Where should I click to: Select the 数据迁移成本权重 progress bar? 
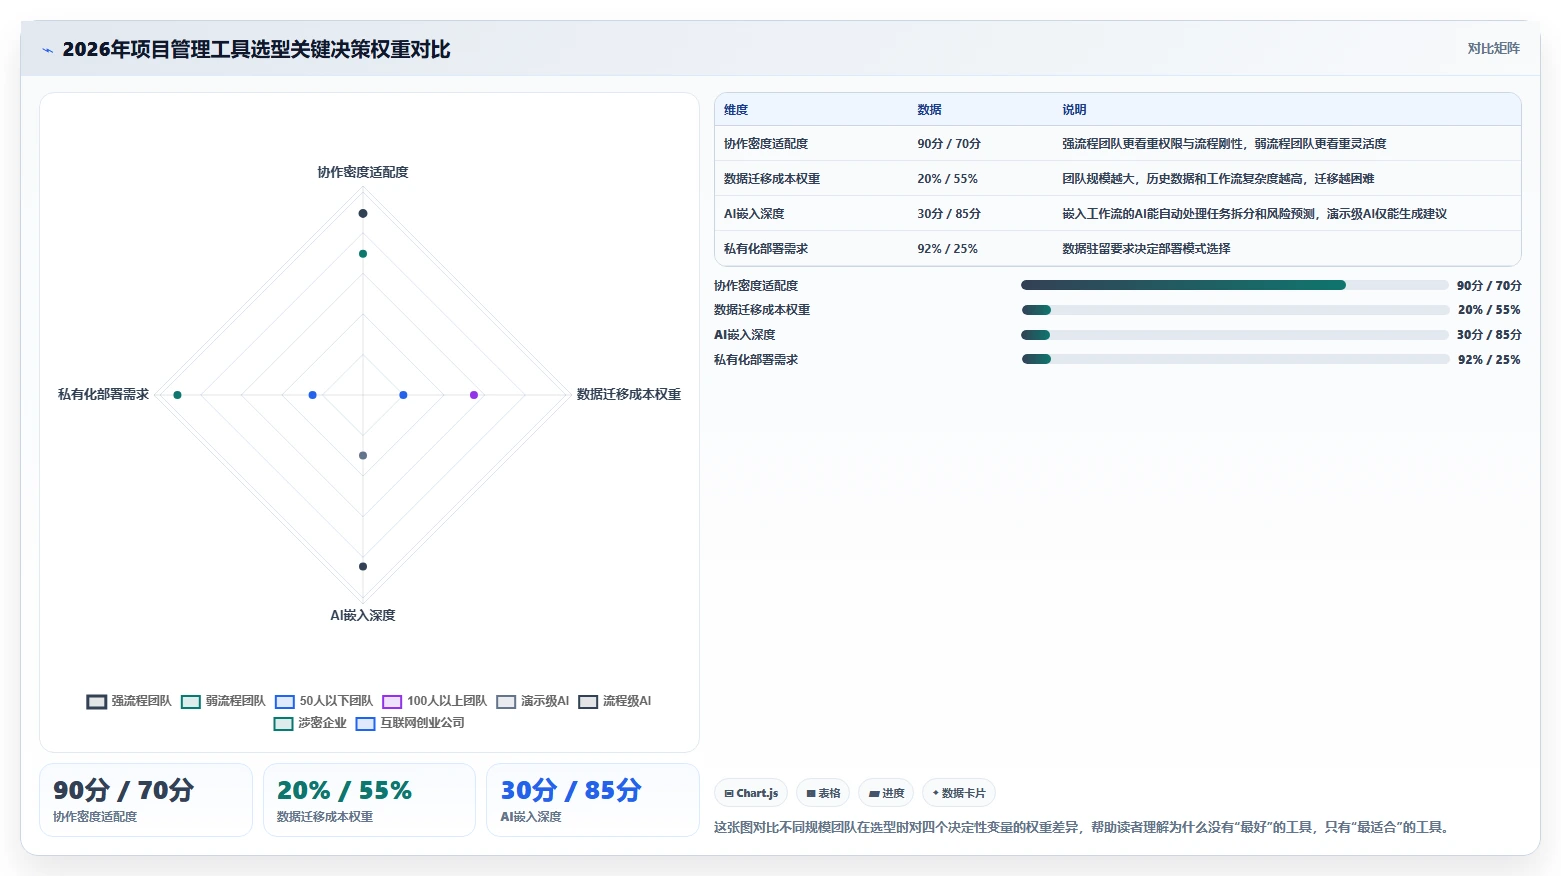(1235, 310)
